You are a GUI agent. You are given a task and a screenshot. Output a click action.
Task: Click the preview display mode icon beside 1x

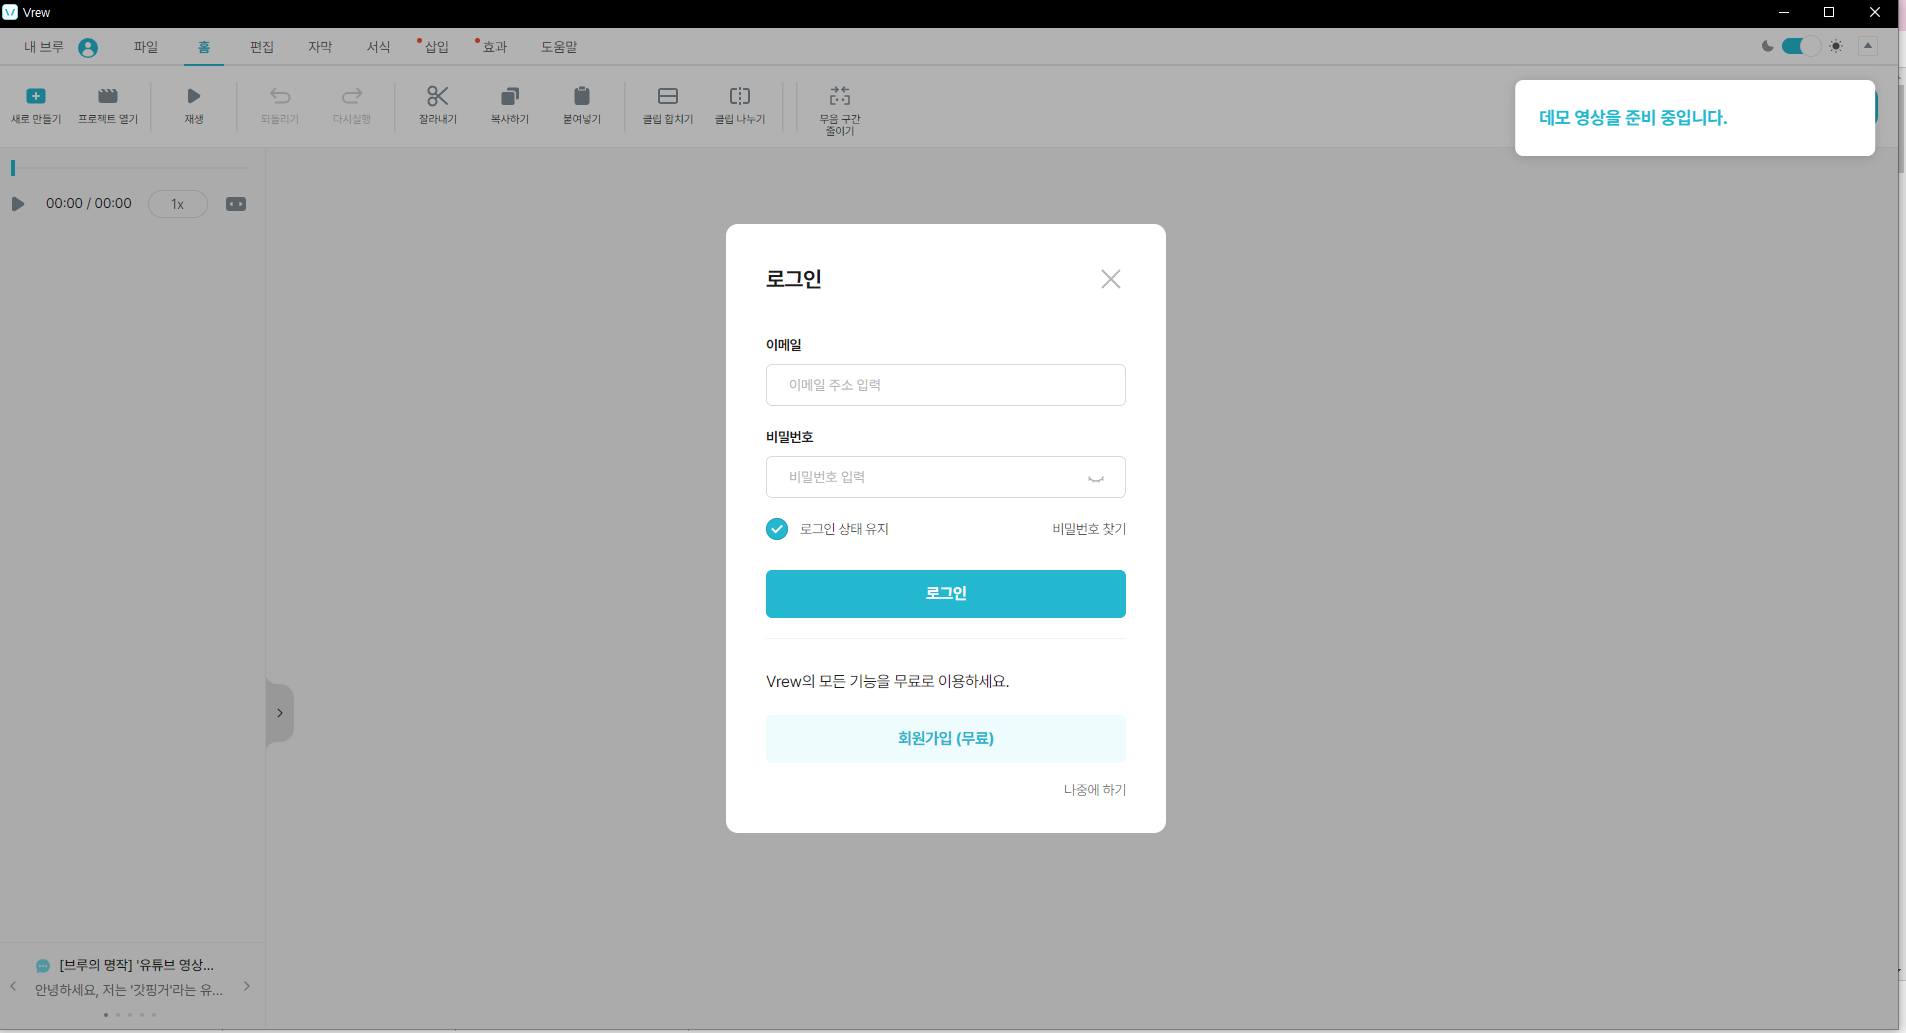[236, 204]
